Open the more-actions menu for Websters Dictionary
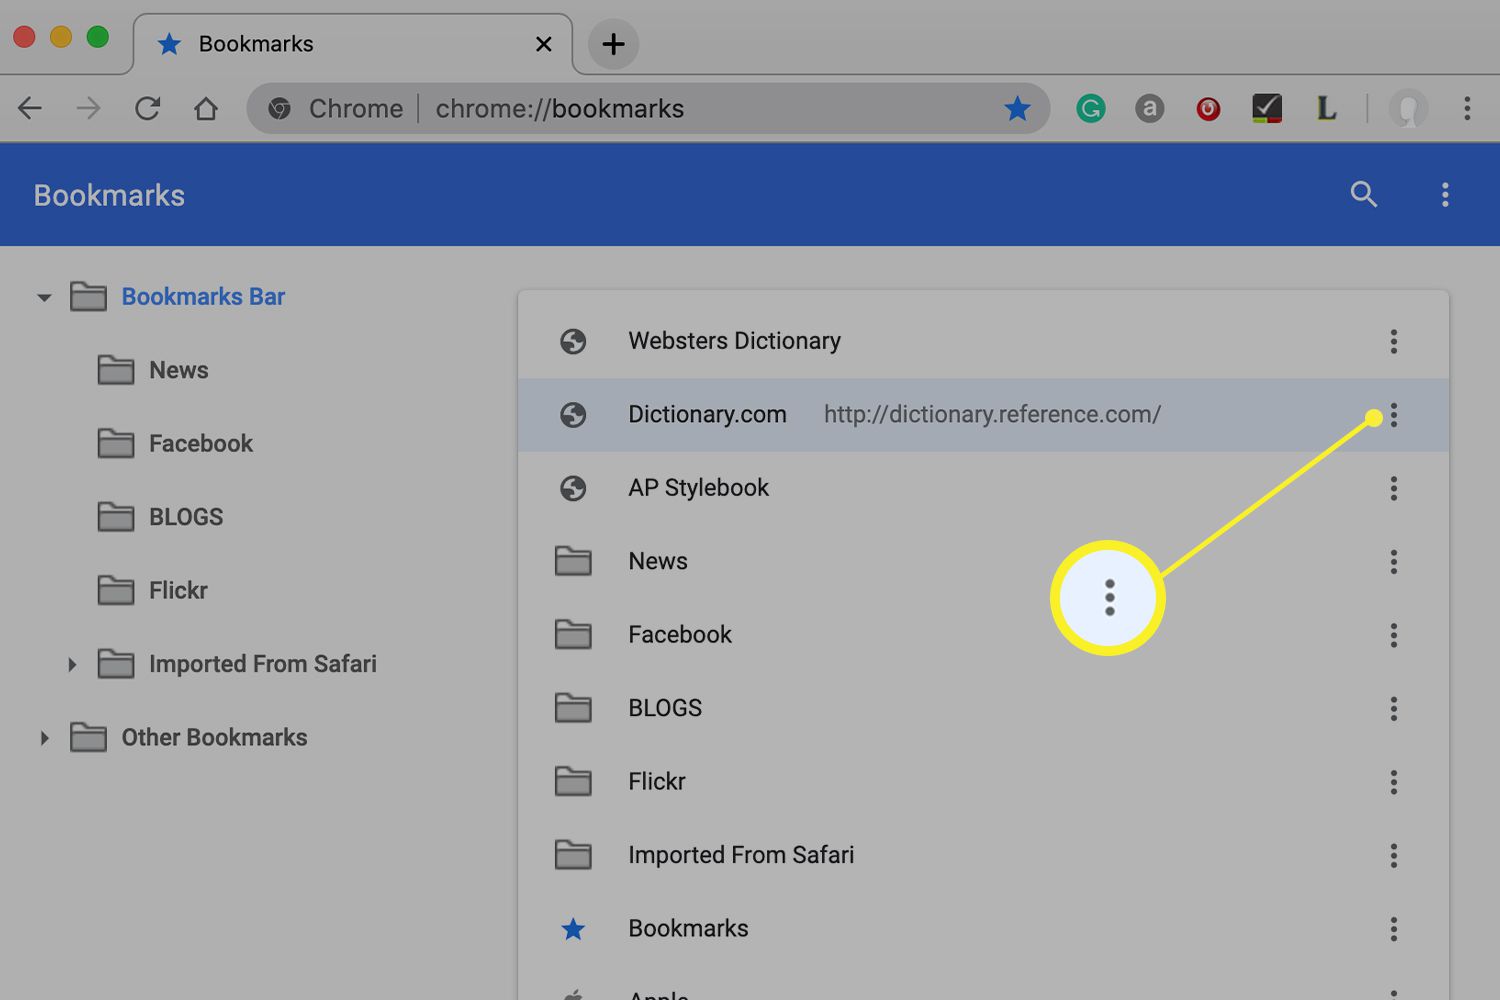This screenshot has height=1000, width=1500. point(1393,342)
